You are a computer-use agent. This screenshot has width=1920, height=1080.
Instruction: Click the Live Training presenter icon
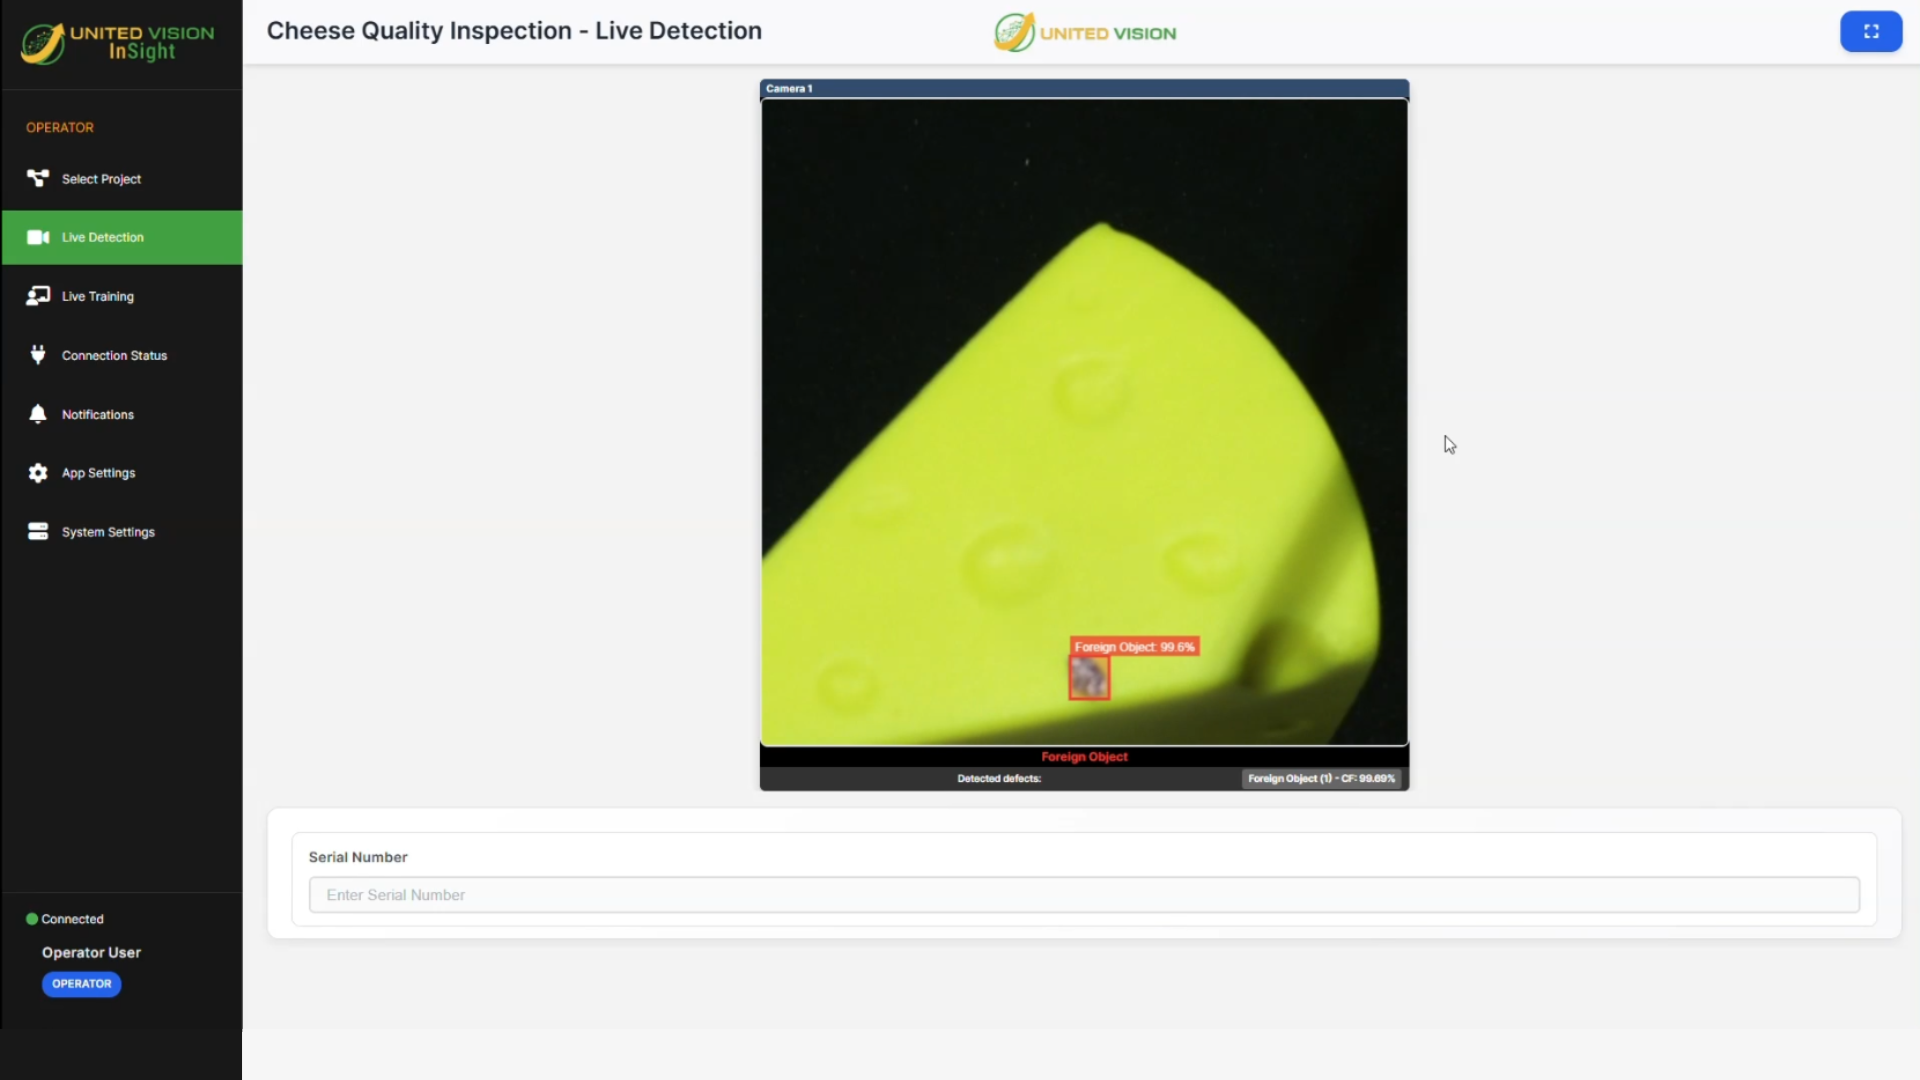(38, 296)
